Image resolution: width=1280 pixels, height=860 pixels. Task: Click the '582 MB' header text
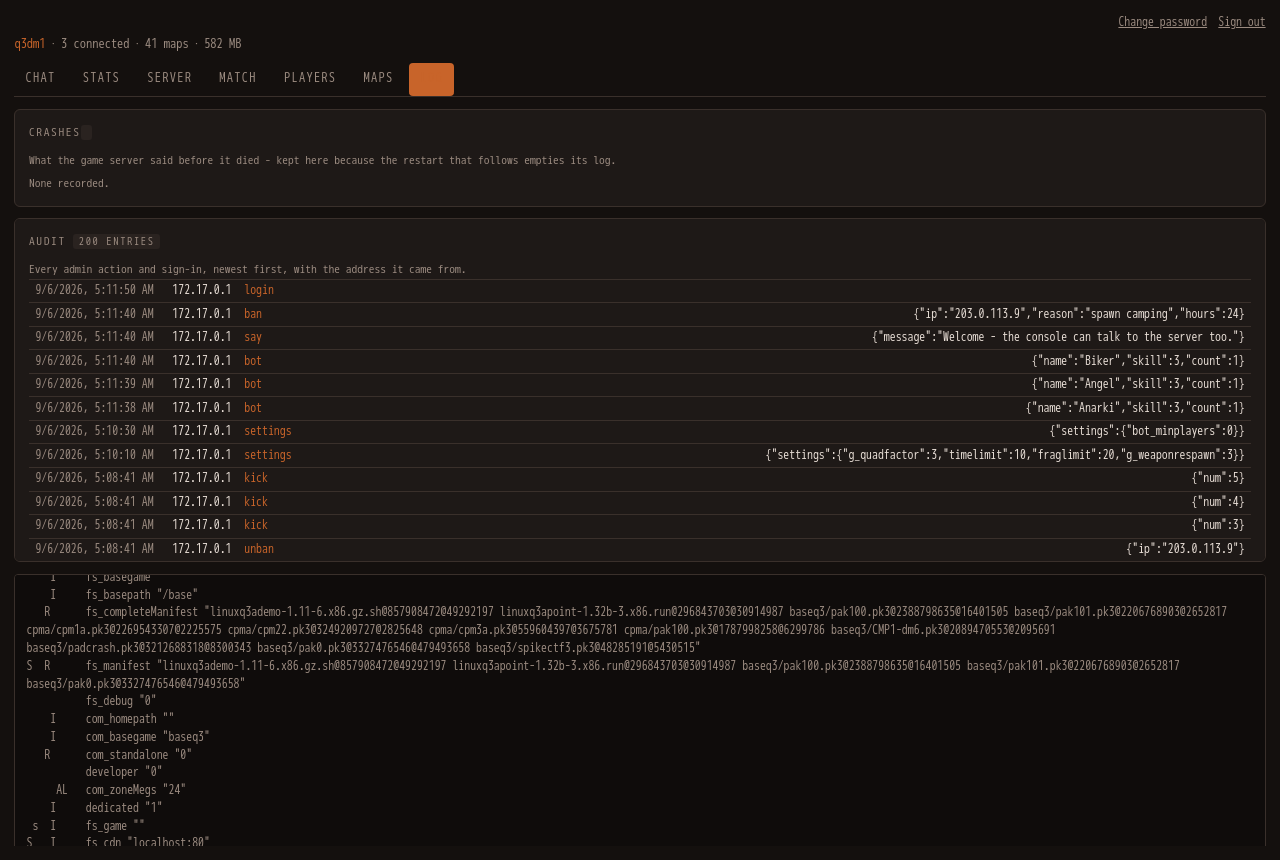coord(223,44)
